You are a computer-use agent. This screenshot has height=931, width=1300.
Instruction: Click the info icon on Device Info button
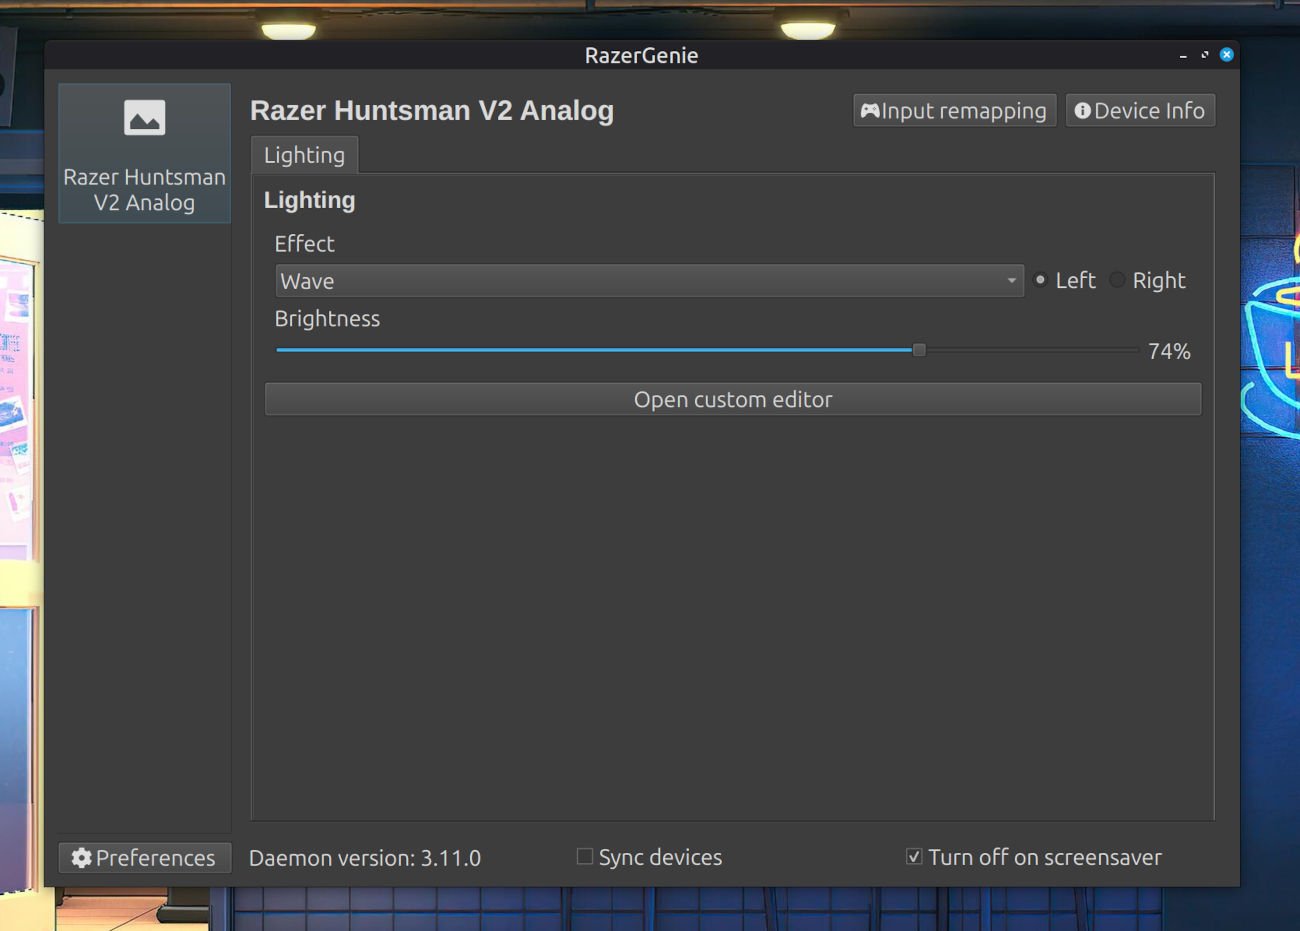(1083, 110)
